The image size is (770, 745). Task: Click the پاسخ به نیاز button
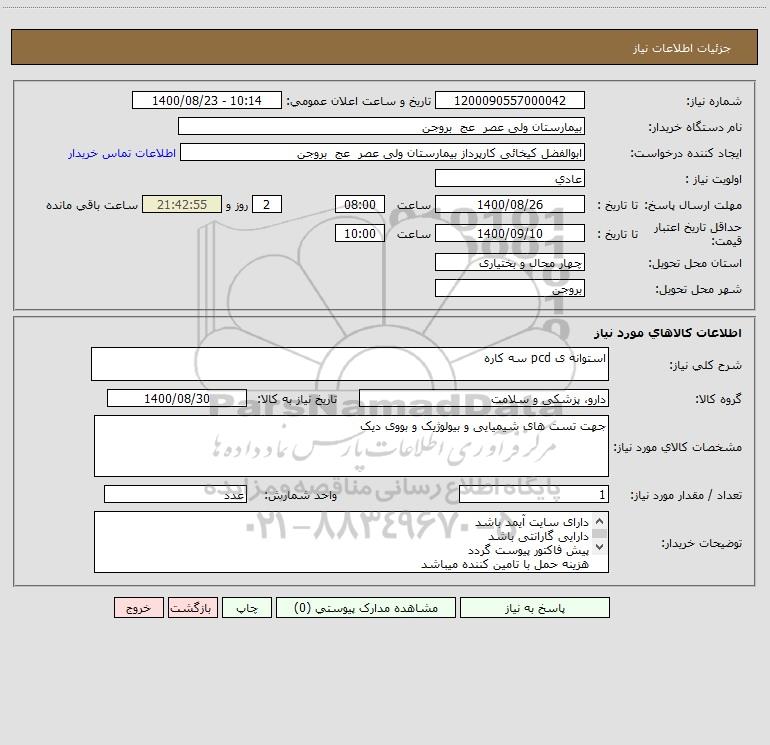[x=535, y=608]
